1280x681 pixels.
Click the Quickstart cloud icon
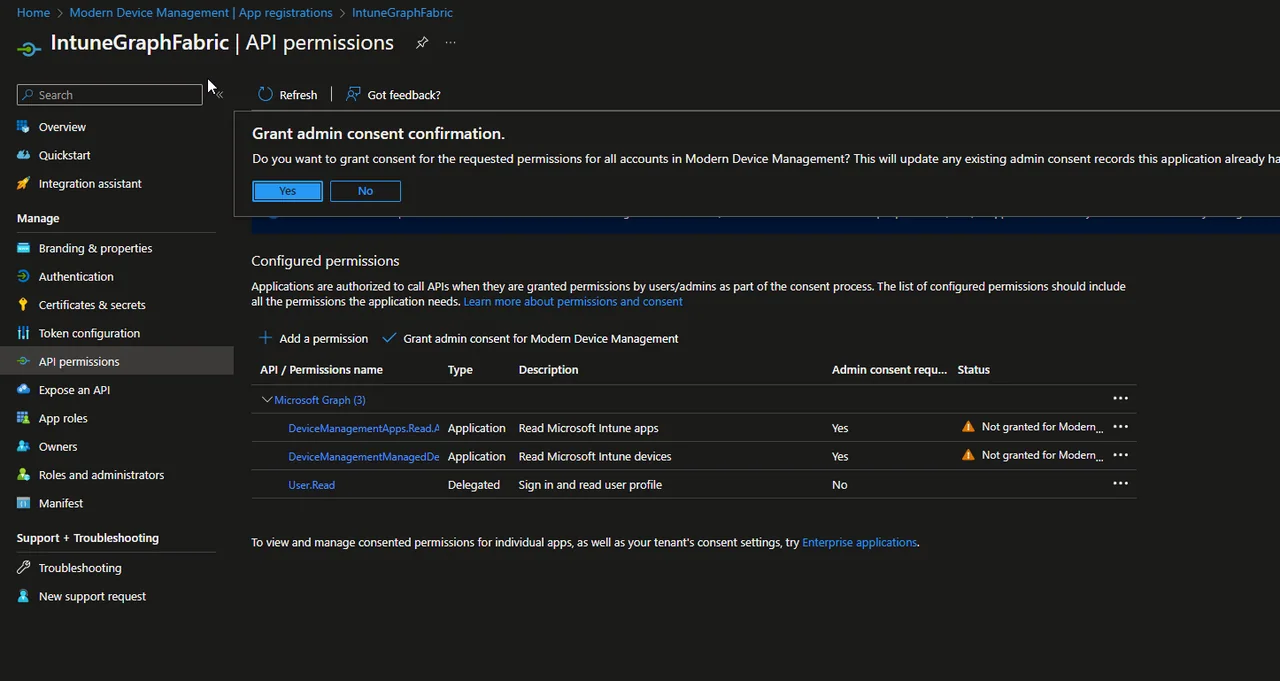point(24,155)
